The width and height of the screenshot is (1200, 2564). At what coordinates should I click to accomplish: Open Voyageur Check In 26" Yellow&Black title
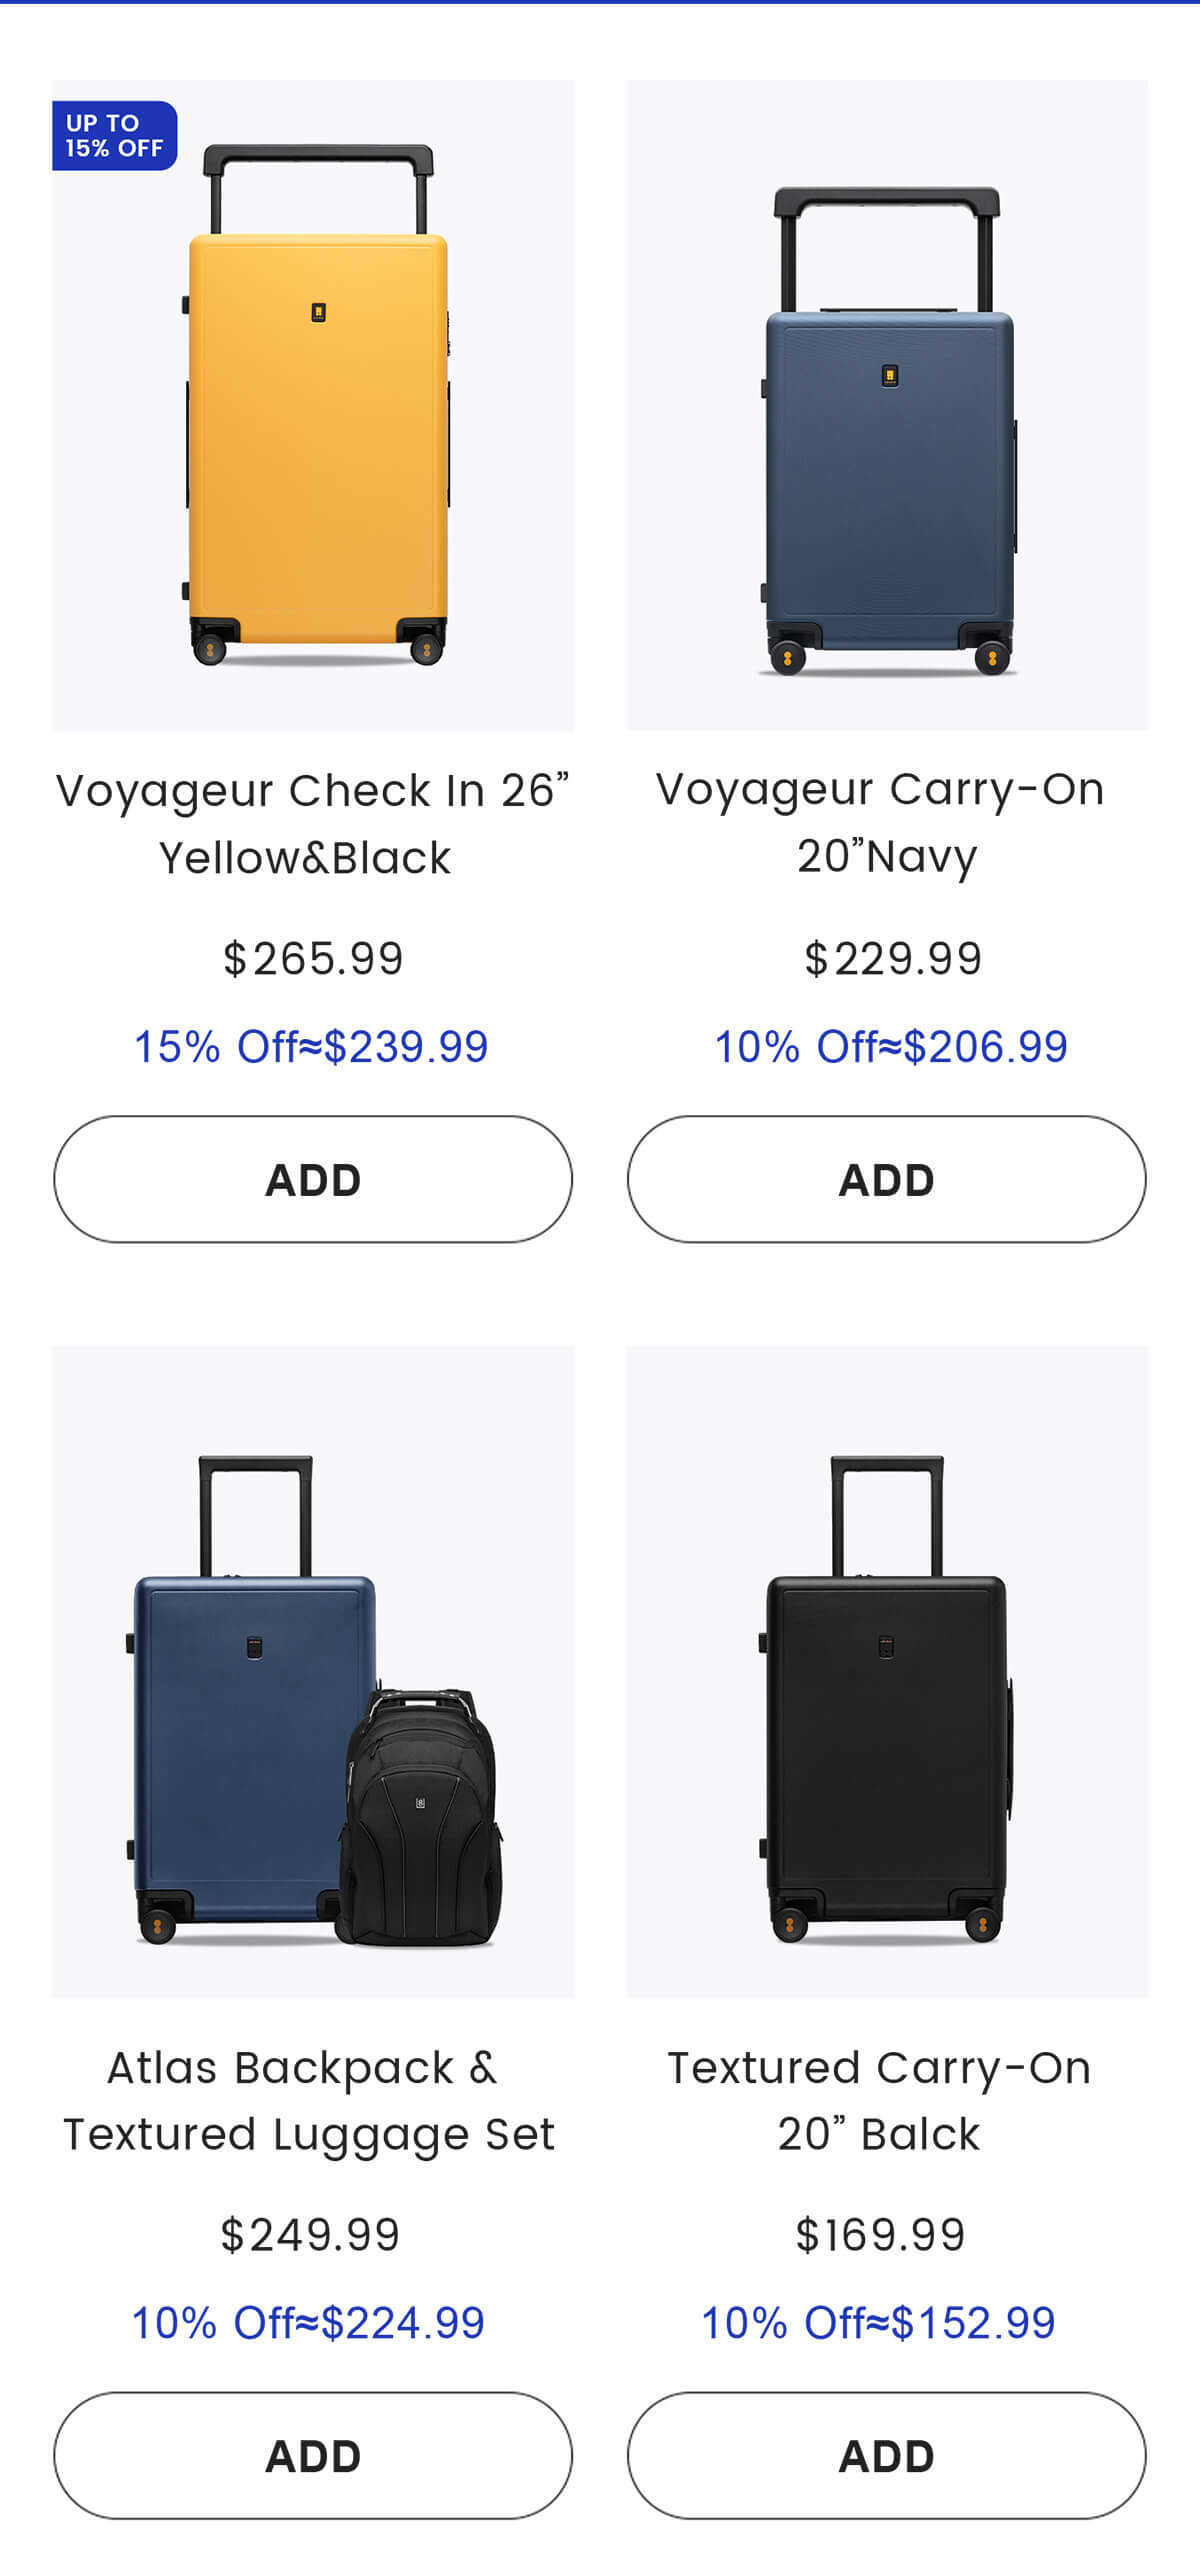point(312,824)
